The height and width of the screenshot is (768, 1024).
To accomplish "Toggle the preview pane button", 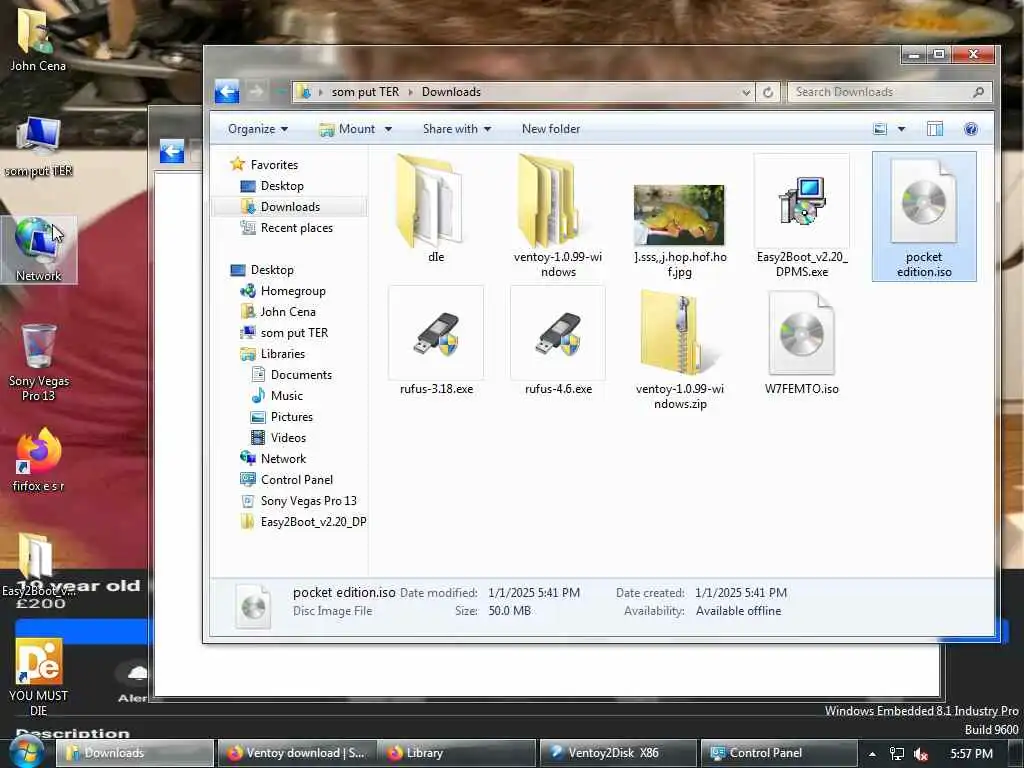I will 935,129.
